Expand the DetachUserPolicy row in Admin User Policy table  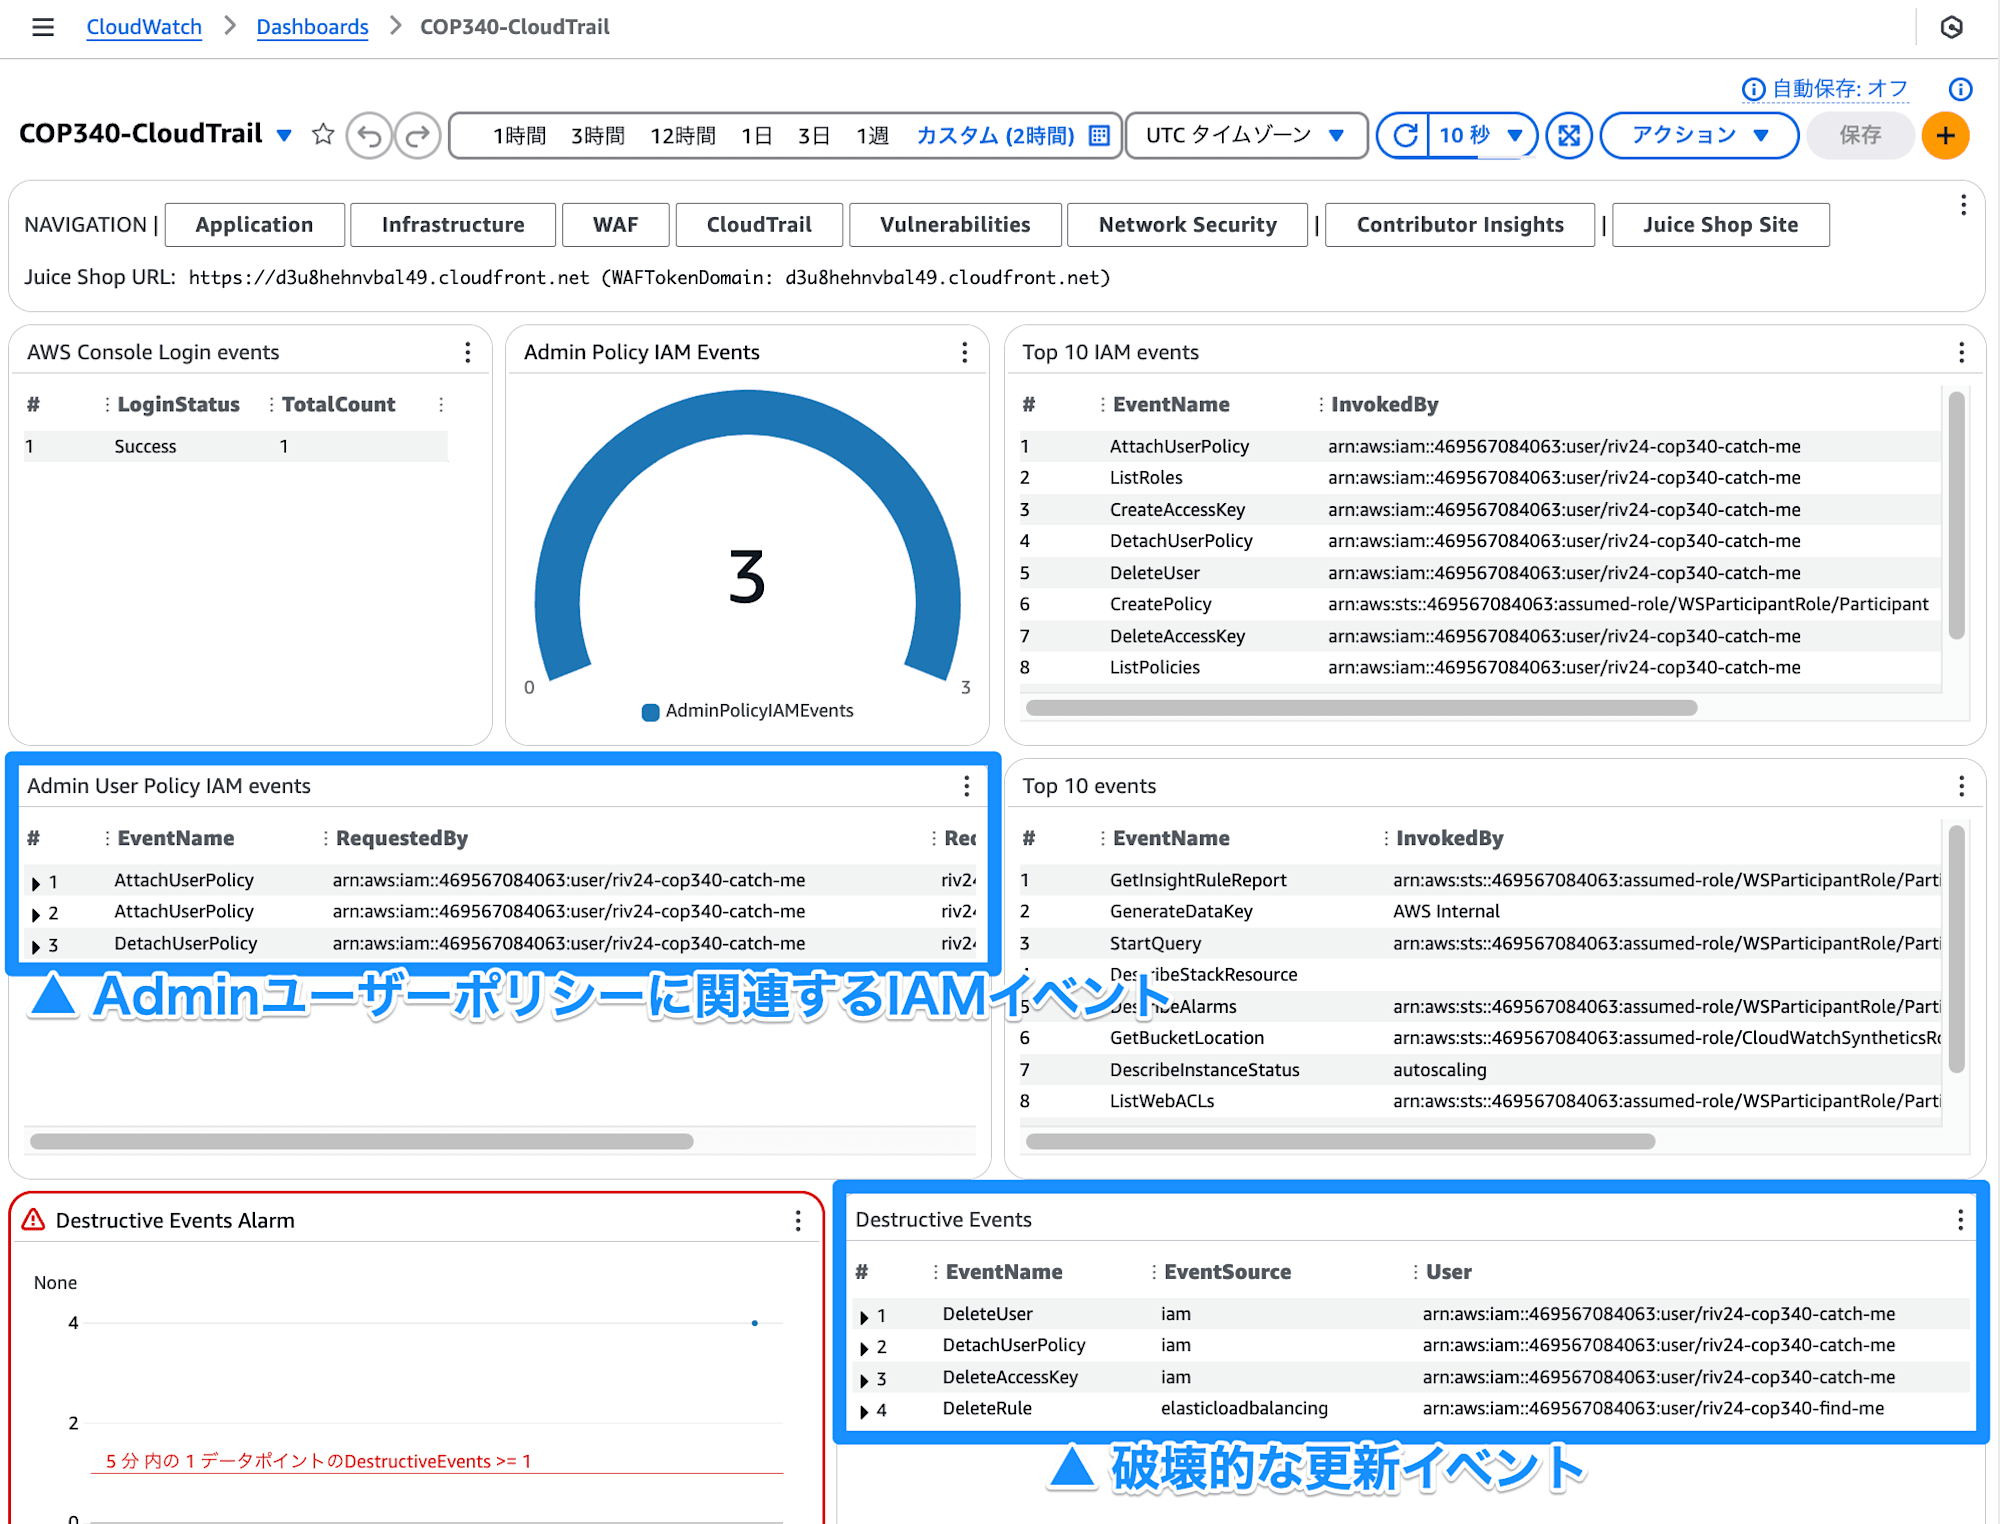(x=36, y=946)
